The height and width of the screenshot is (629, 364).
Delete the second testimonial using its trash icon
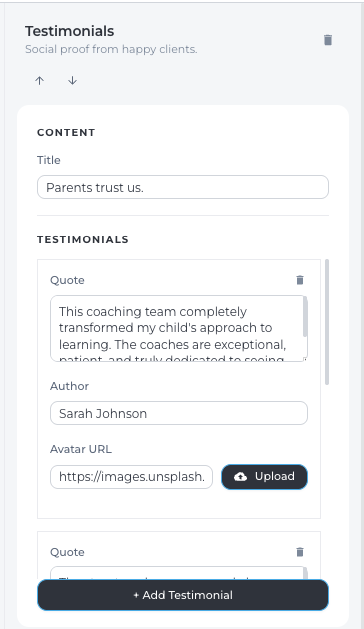point(300,552)
